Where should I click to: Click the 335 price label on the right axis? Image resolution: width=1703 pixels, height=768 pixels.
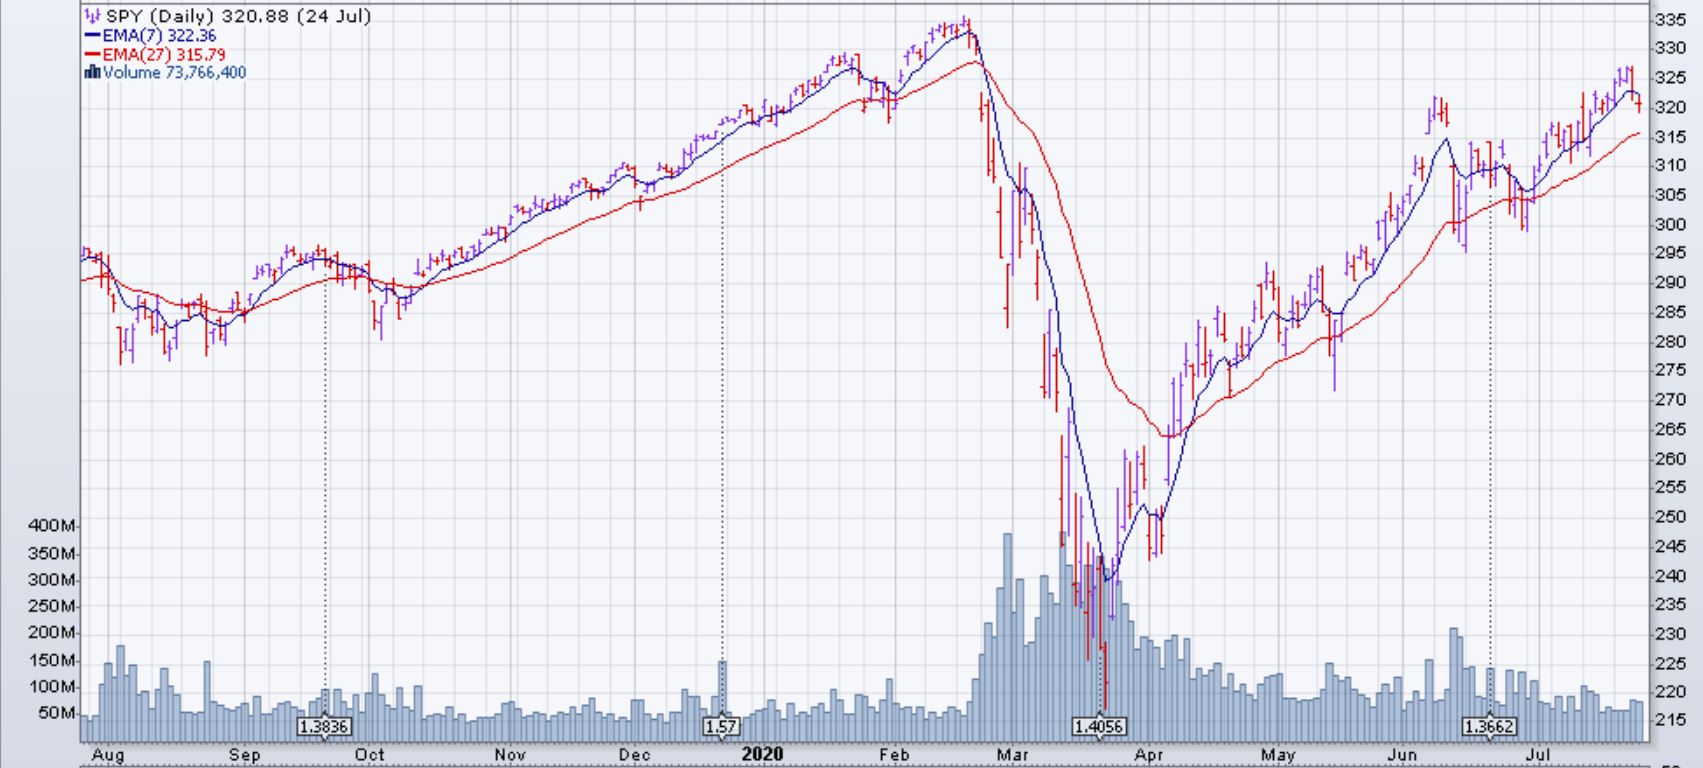(x=1671, y=20)
